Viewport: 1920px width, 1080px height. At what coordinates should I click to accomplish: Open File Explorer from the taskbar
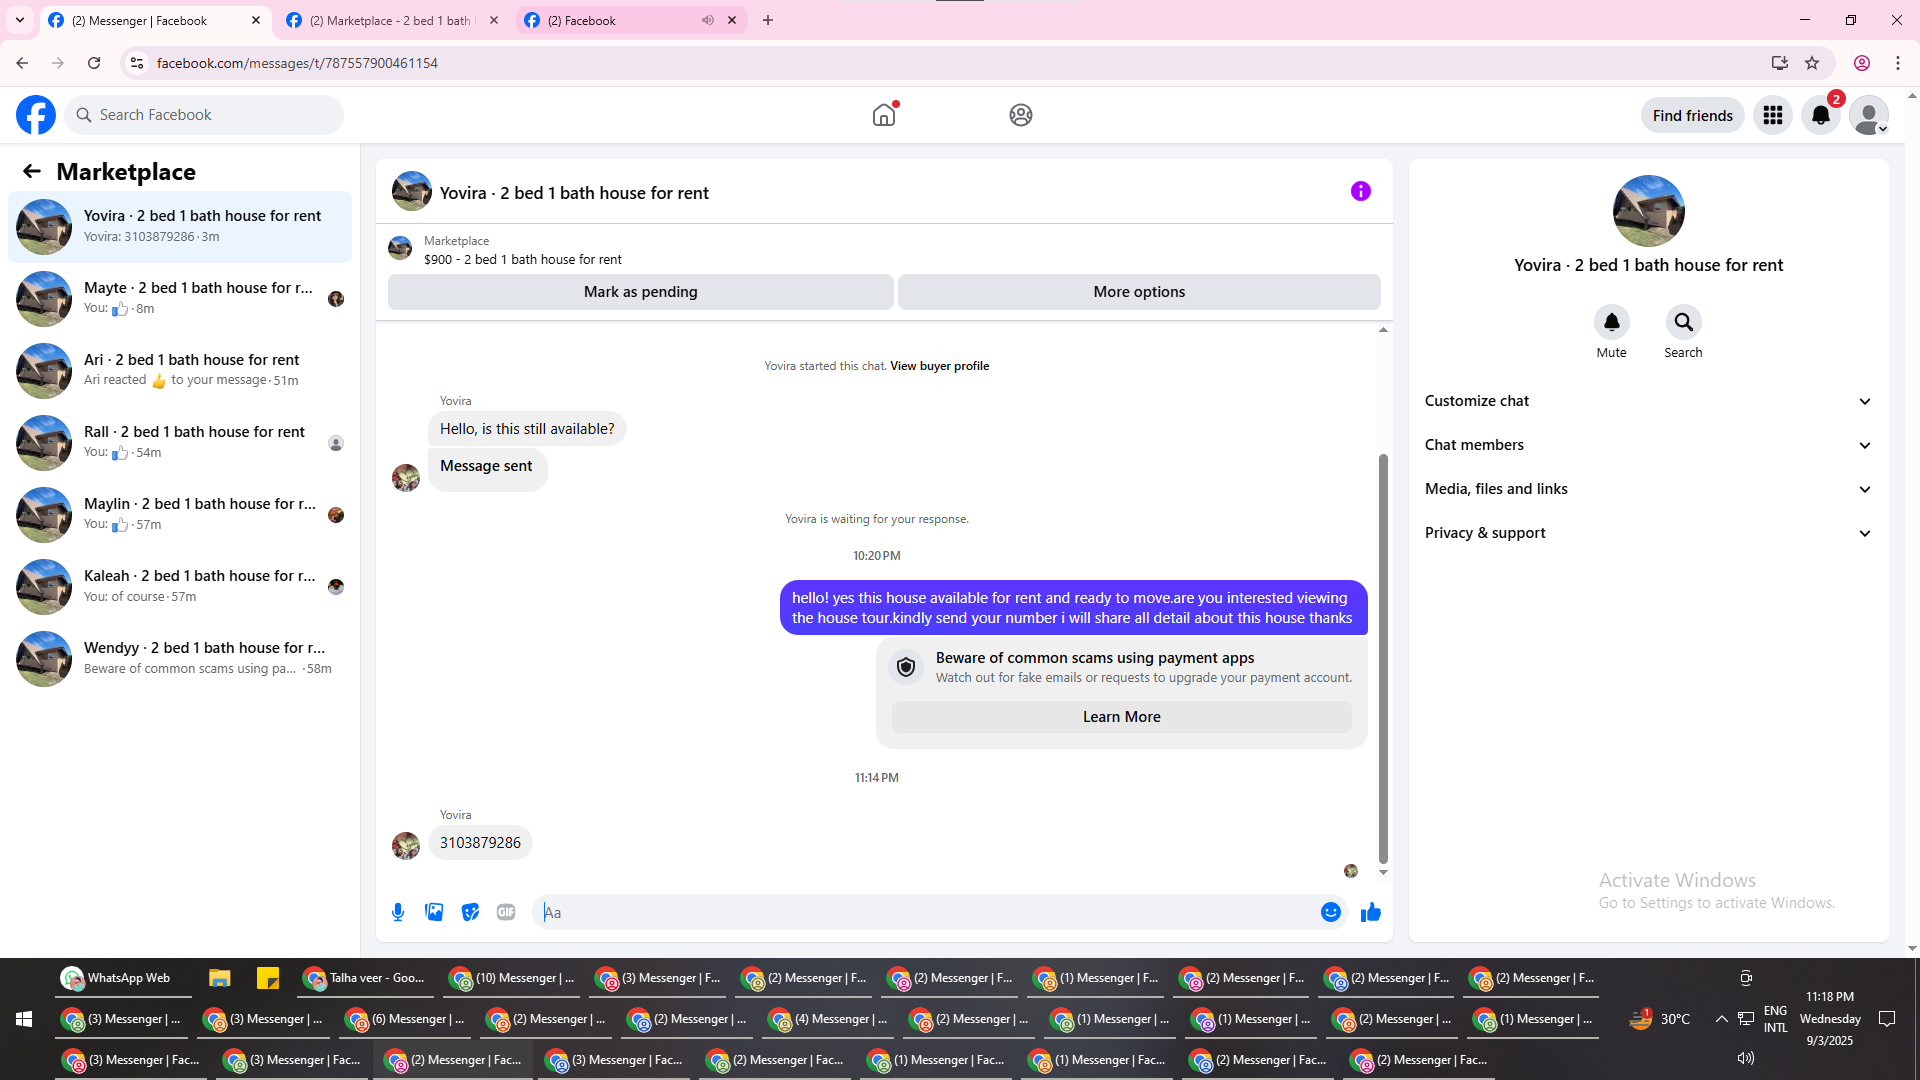(x=220, y=978)
